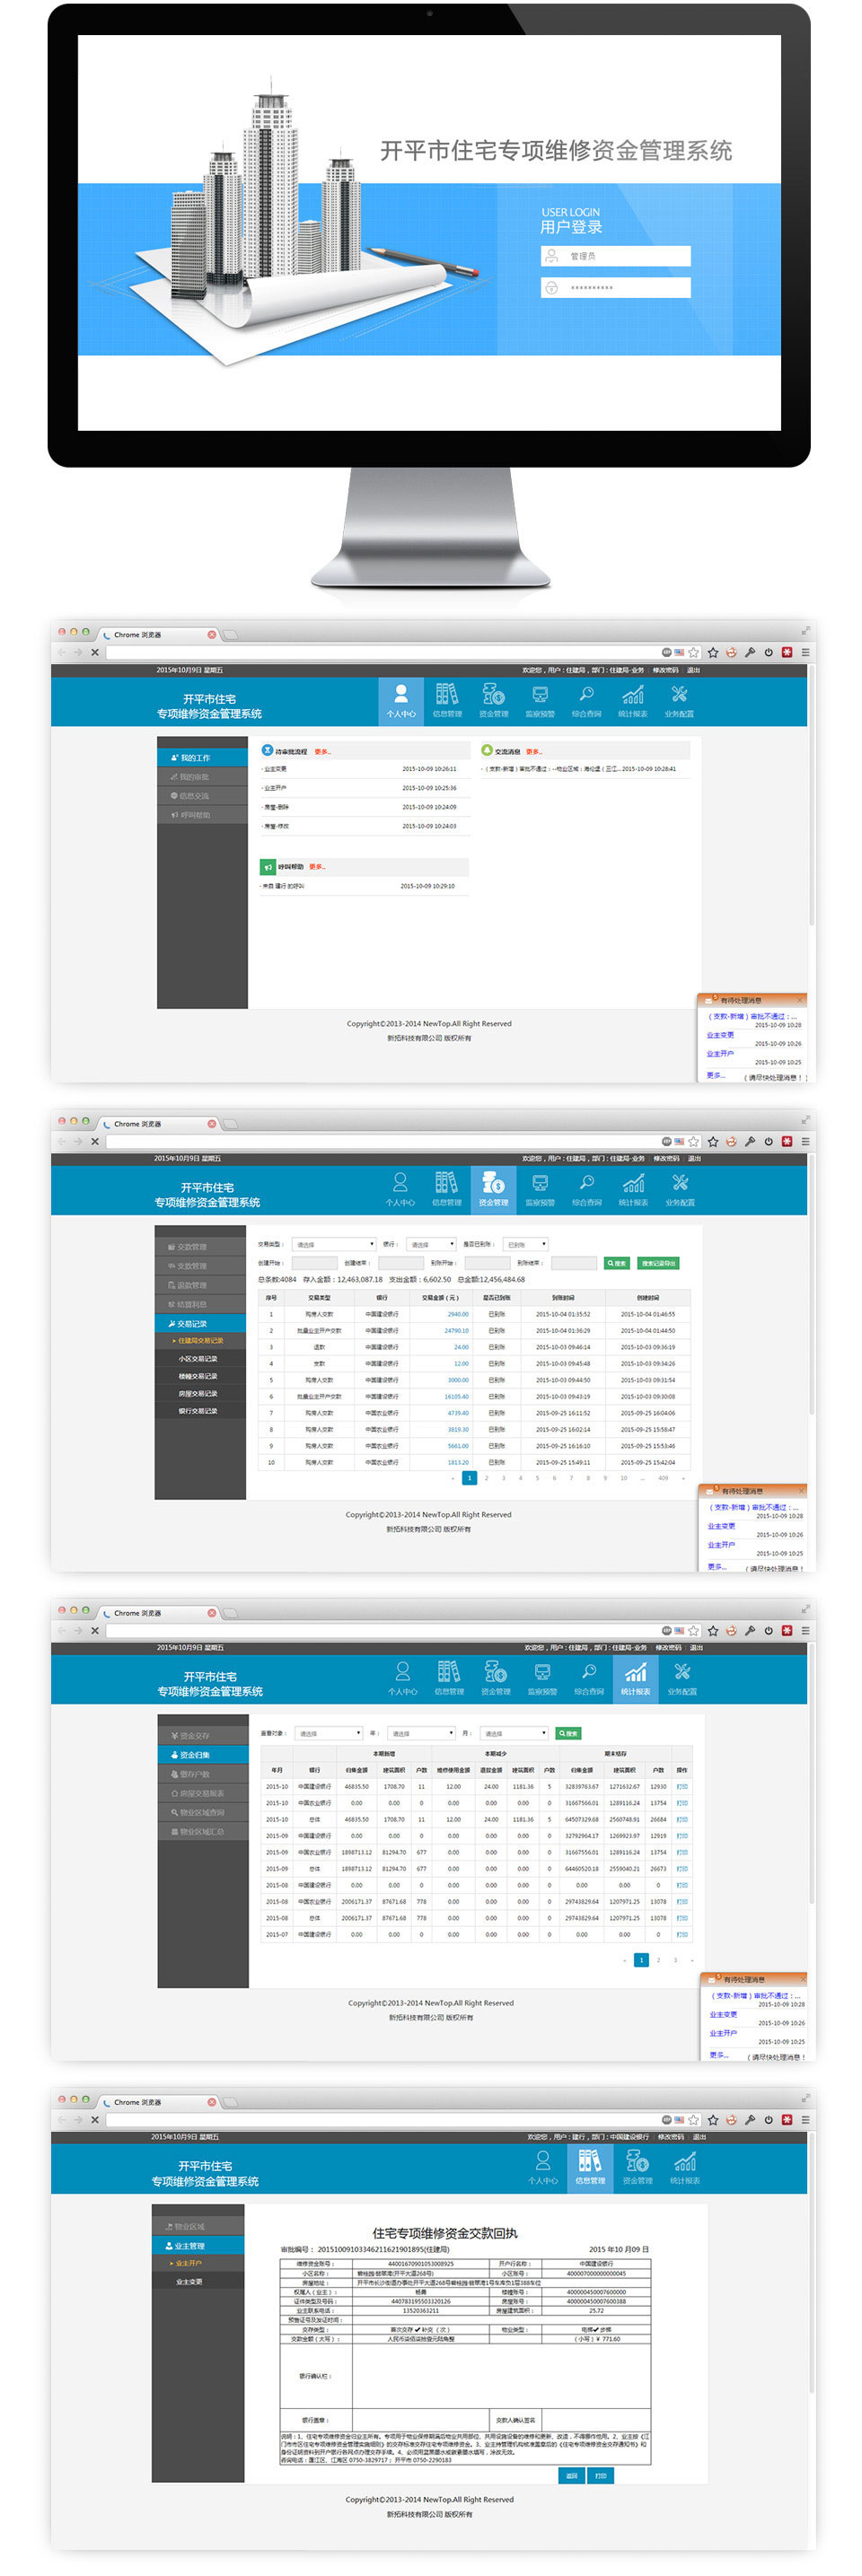The image size is (862, 2576).
Task: Open 月 dropdown in the statistics window
Action: [514, 1733]
